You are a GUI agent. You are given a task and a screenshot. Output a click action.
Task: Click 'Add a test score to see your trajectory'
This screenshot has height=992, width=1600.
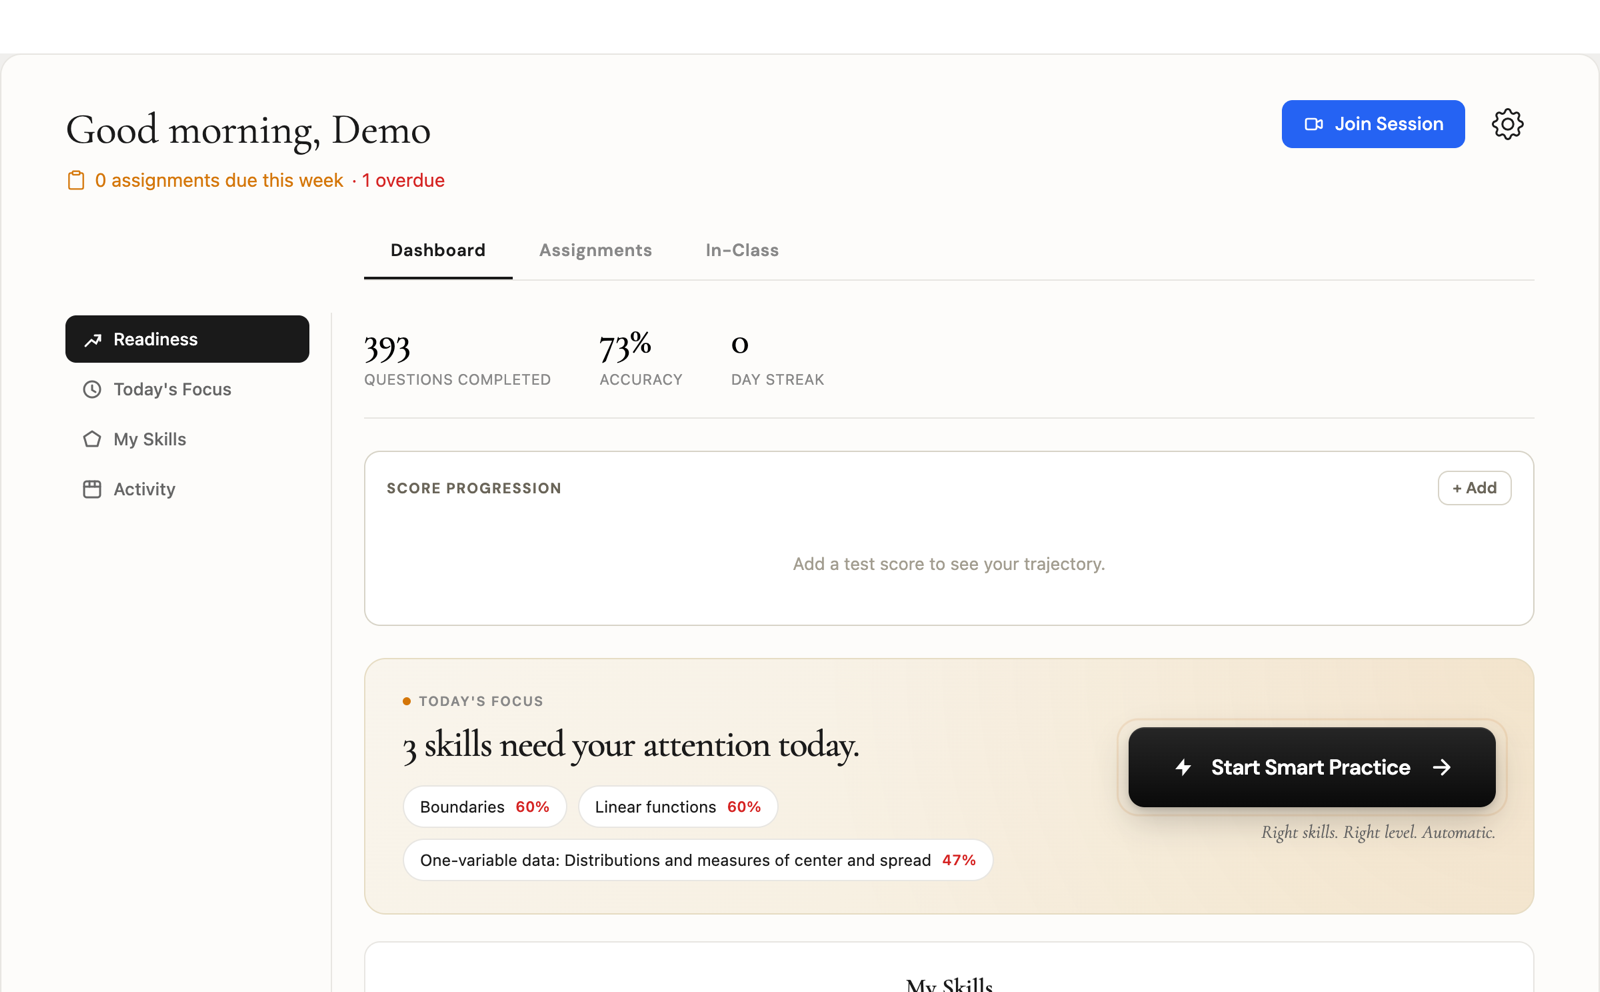coord(949,564)
